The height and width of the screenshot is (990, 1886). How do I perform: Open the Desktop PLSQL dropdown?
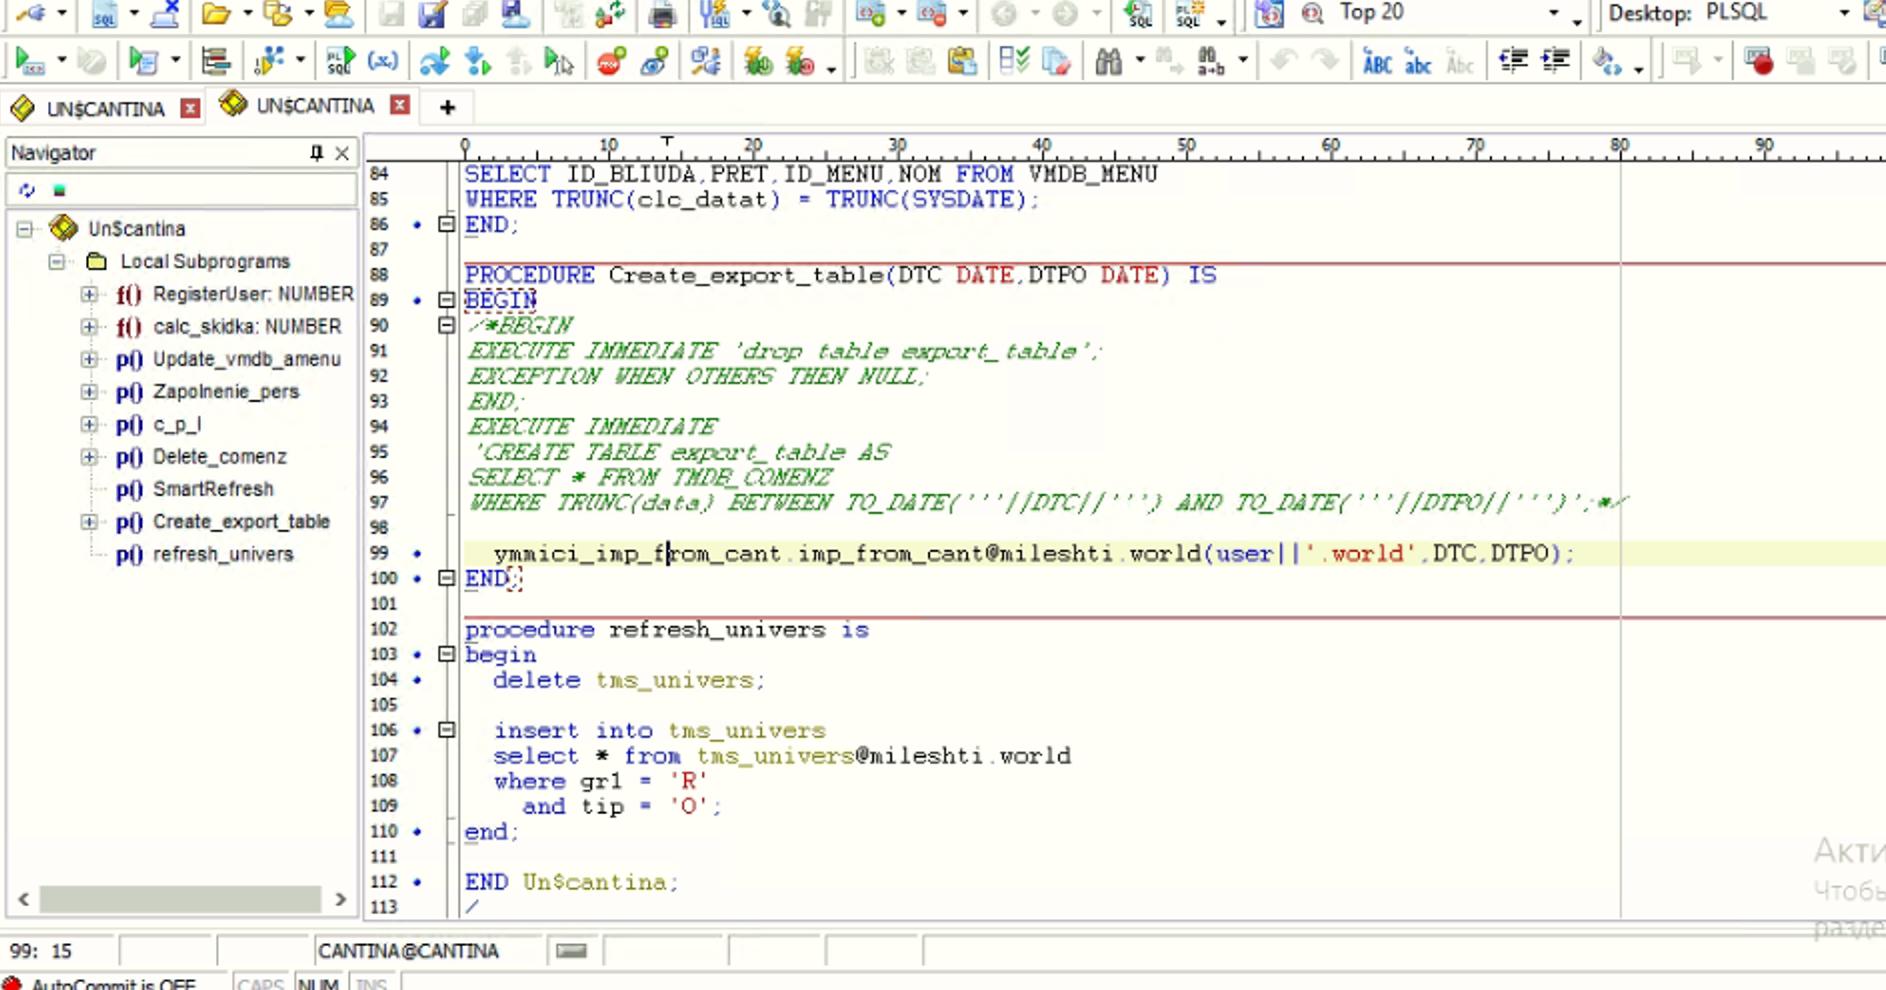click(1844, 13)
